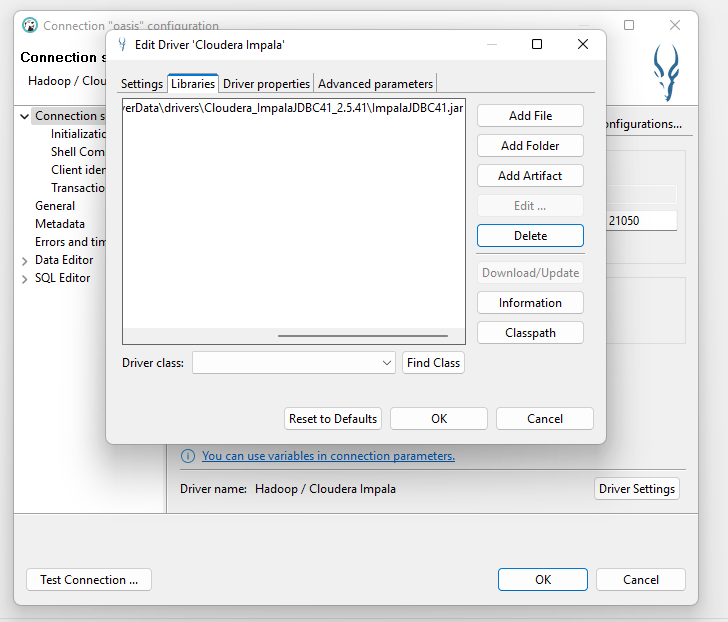728x622 pixels.
Task: Expand the Data Editor tree node
Action: pos(25,261)
